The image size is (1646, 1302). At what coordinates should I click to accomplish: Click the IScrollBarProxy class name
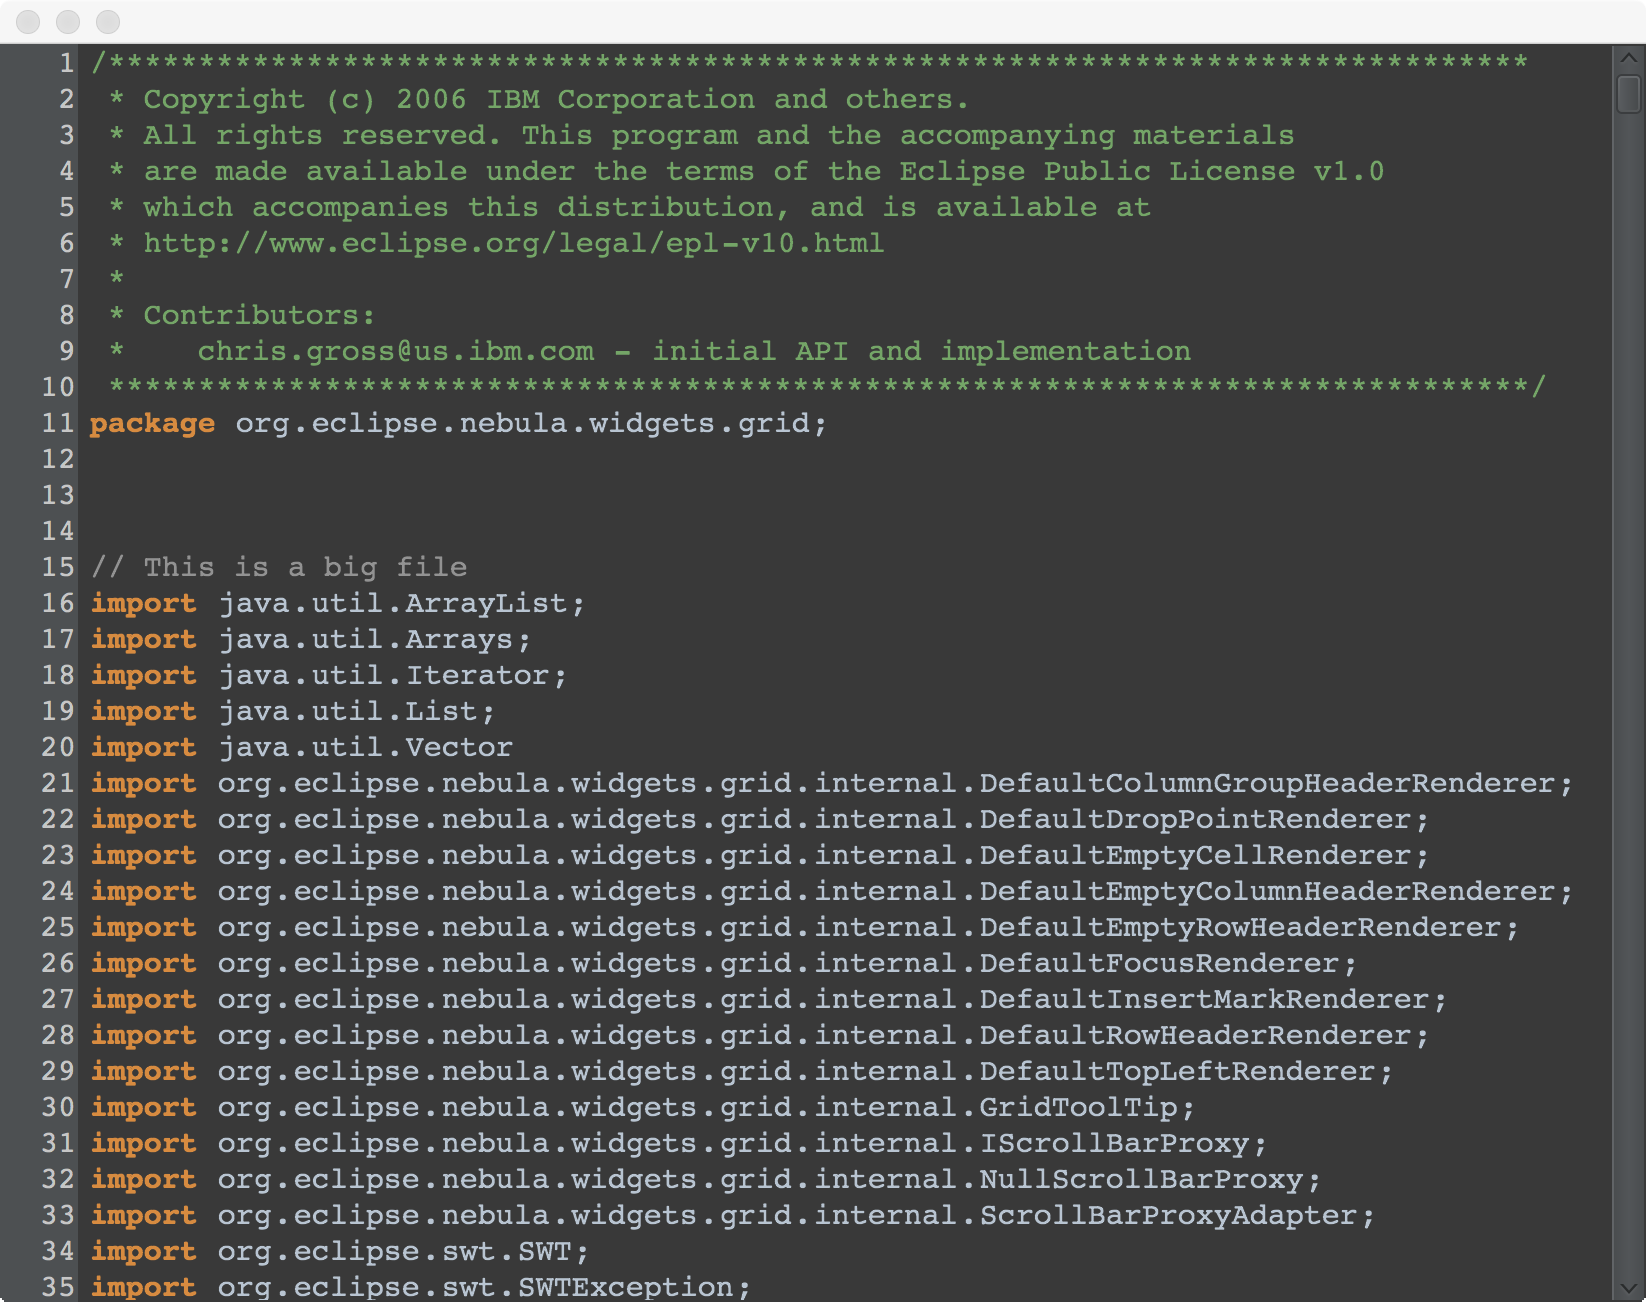[1114, 1143]
